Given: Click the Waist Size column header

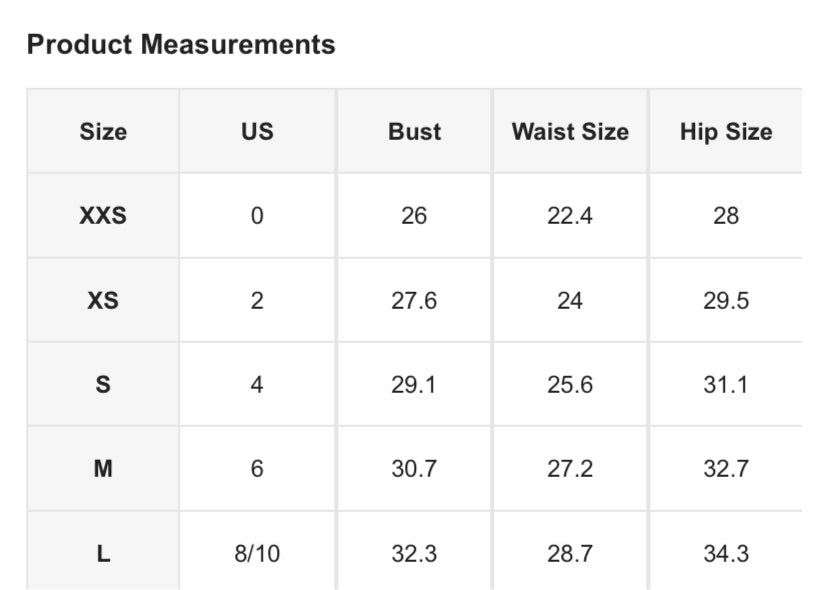Looking at the screenshot, I should [570, 131].
